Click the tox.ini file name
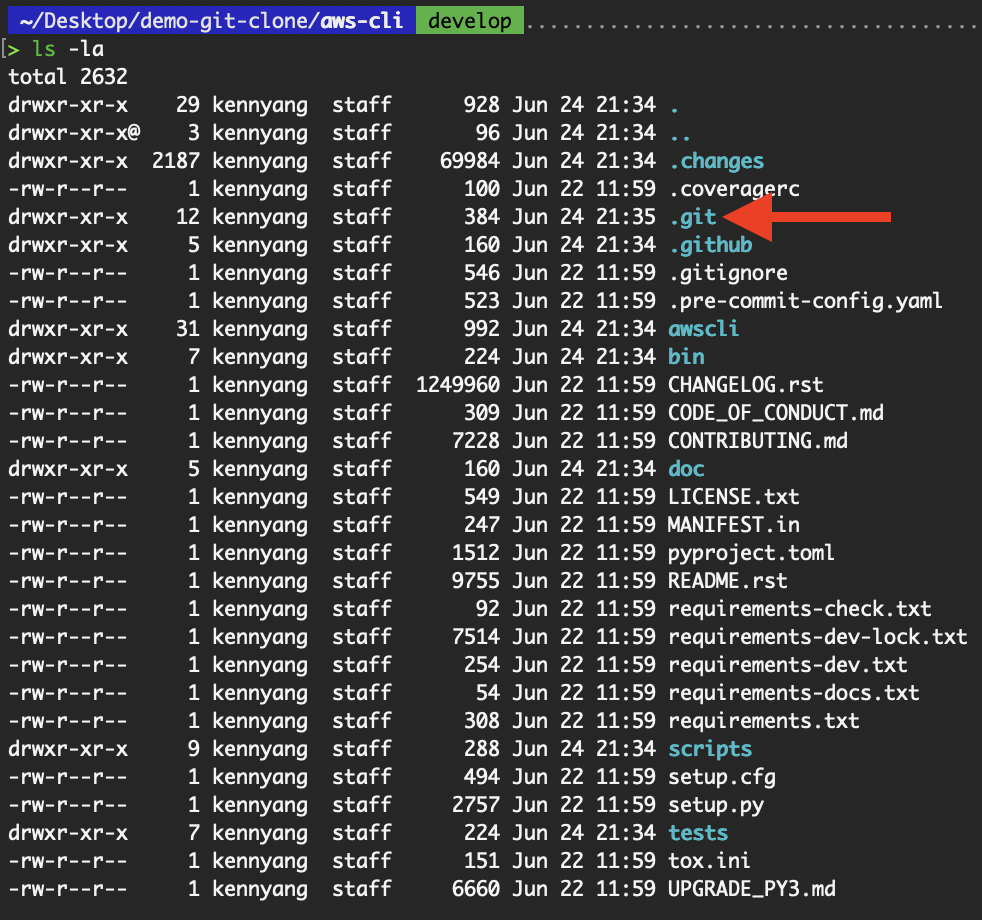Viewport: 982px width, 920px height. [x=709, y=861]
